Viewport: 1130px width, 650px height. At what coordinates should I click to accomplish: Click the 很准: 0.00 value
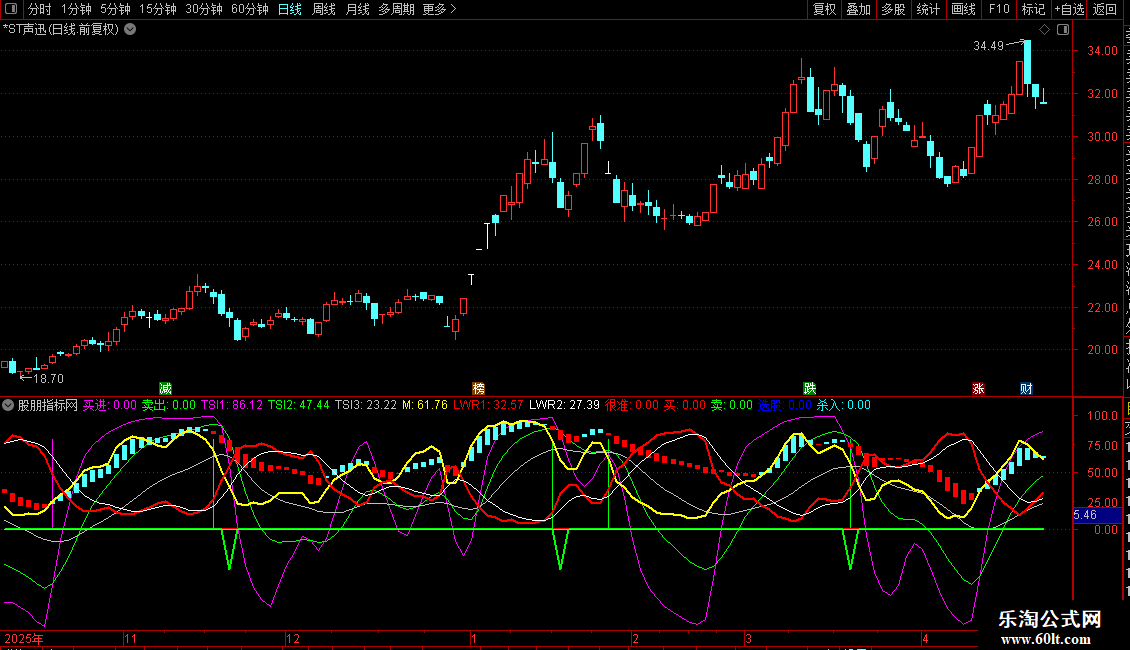point(632,405)
